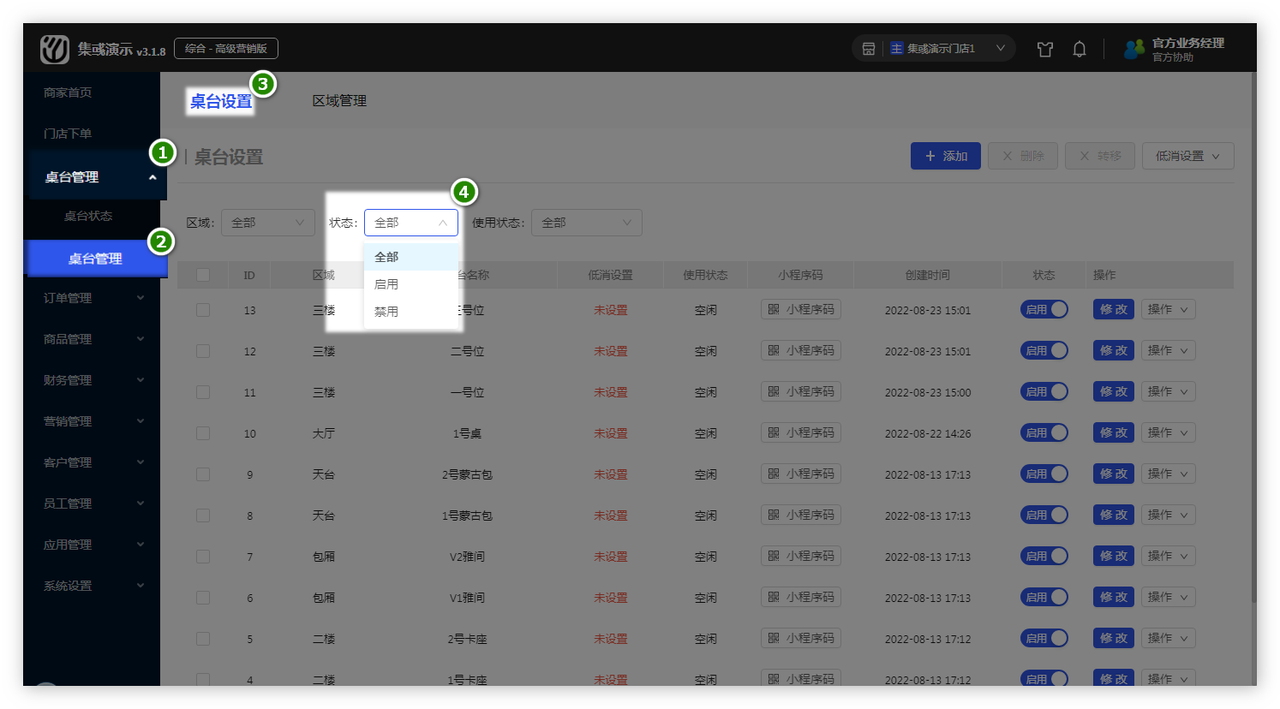Check the row checkbox for ID 9
Viewport: 1280px width, 709px height.
(x=203, y=474)
